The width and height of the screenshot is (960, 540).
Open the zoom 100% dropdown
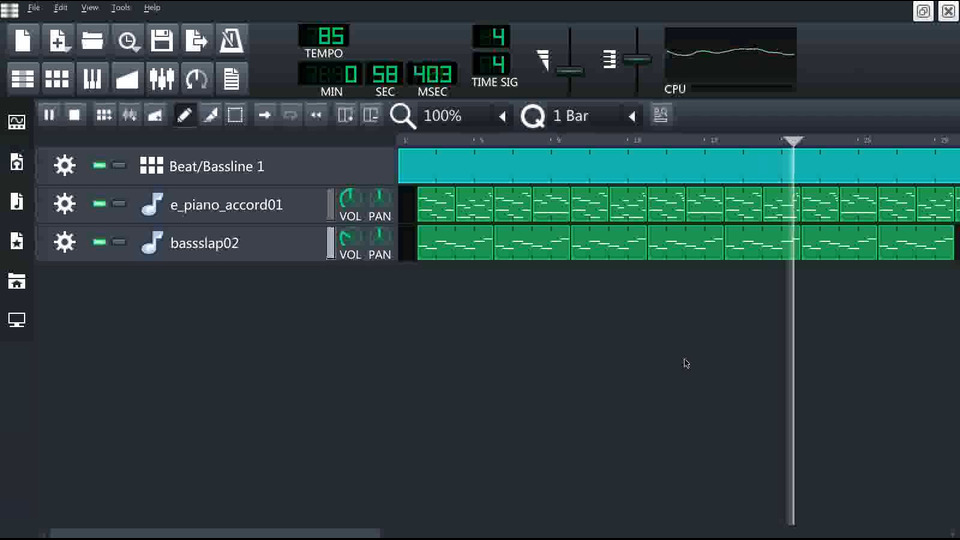(502, 116)
